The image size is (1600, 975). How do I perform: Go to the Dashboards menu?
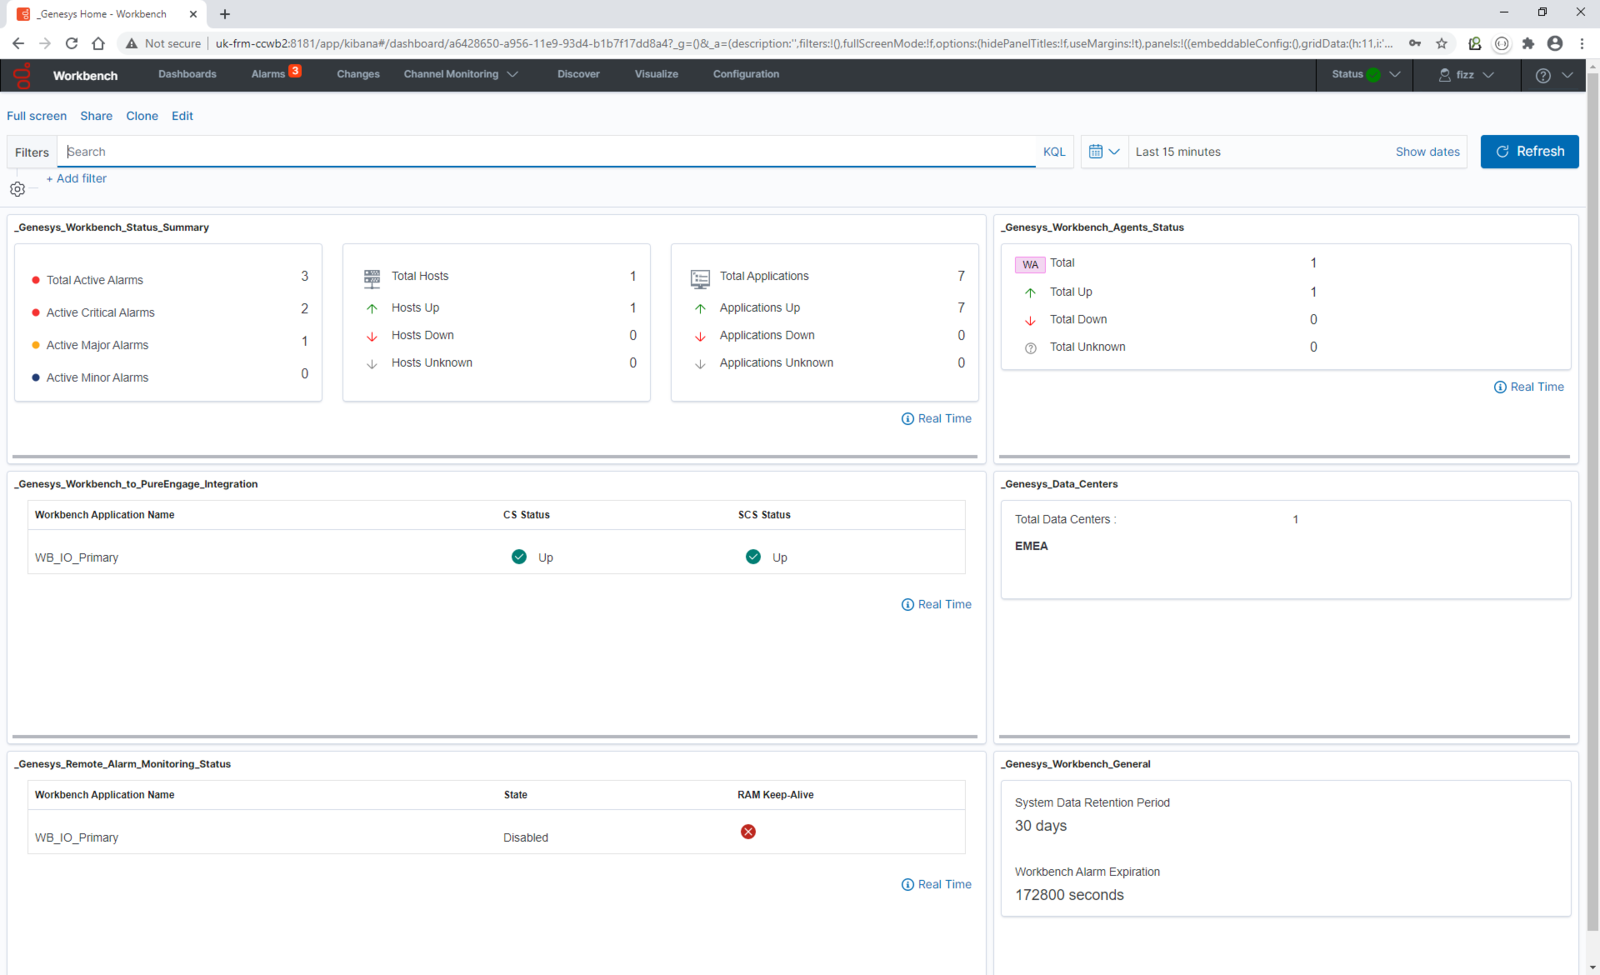click(187, 74)
